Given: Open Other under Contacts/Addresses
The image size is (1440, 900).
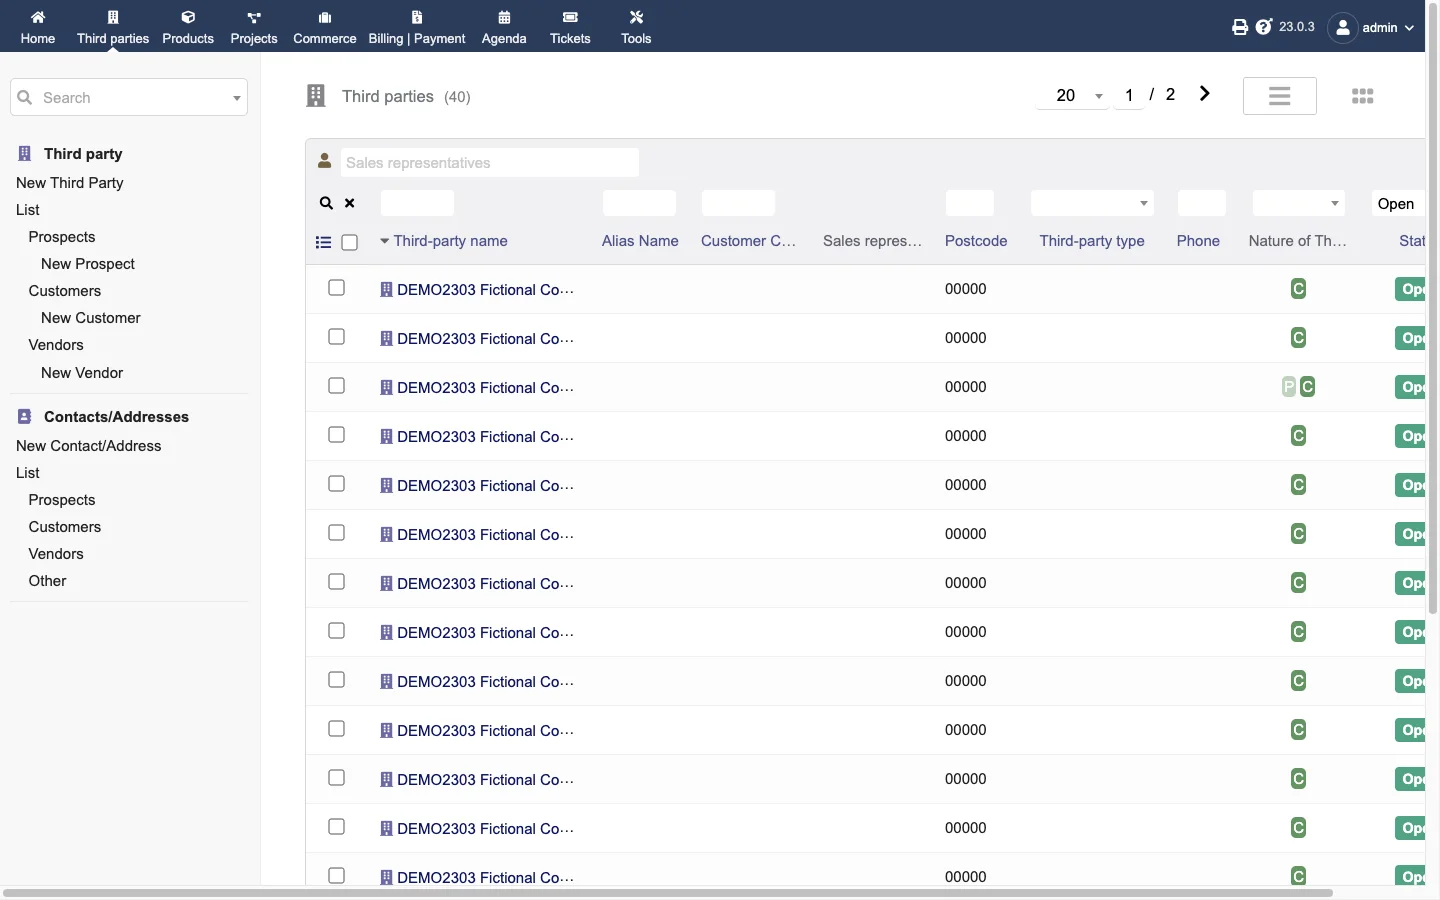Looking at the screenshot, I should click(48, 581).
